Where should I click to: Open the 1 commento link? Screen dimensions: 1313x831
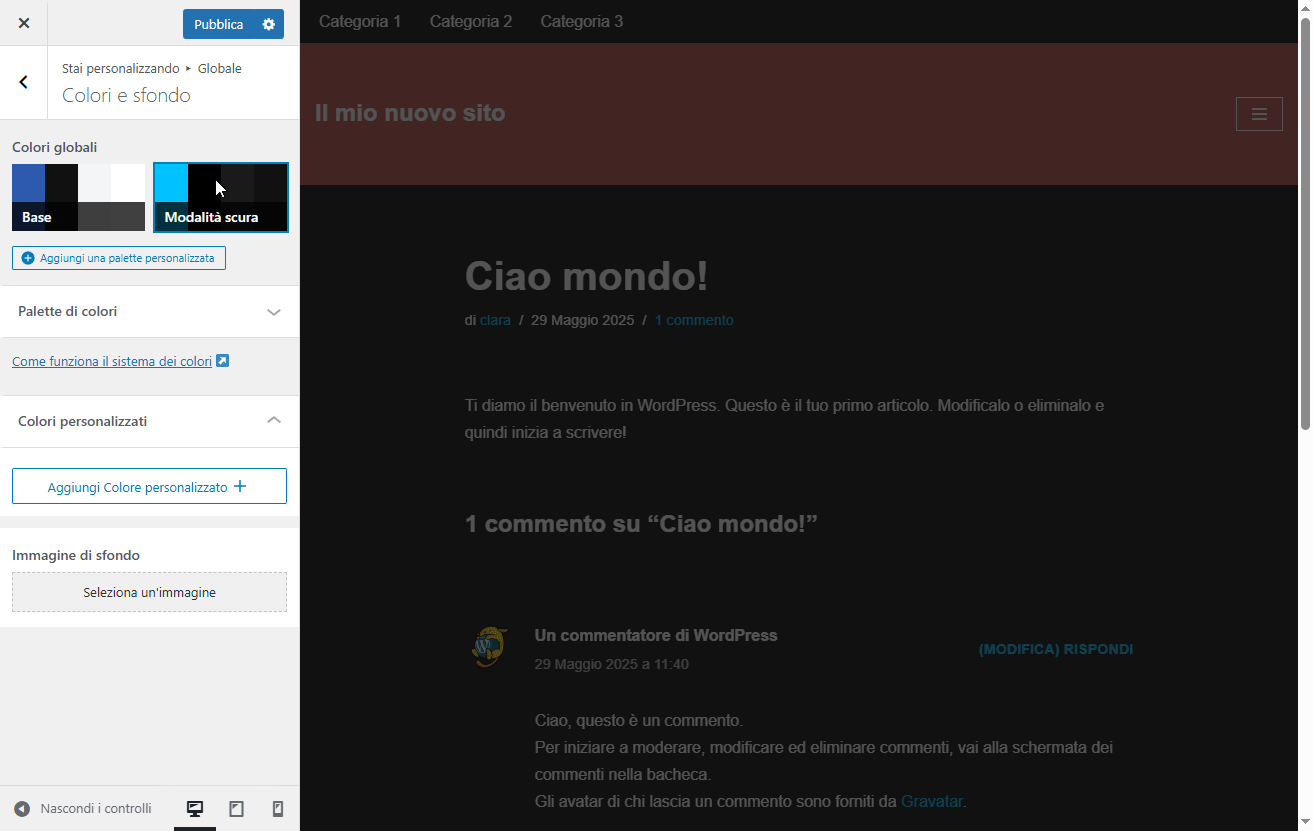click(x=694, y=320)
